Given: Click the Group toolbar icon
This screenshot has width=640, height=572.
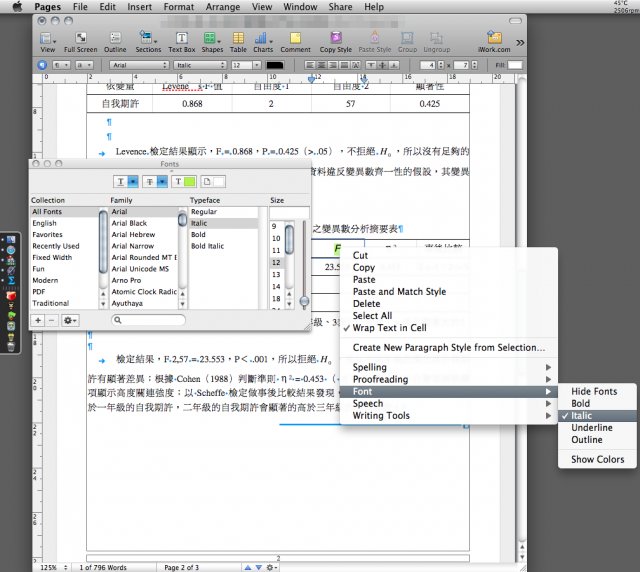Looking at the screenshot, I should [x=407, y=42].
